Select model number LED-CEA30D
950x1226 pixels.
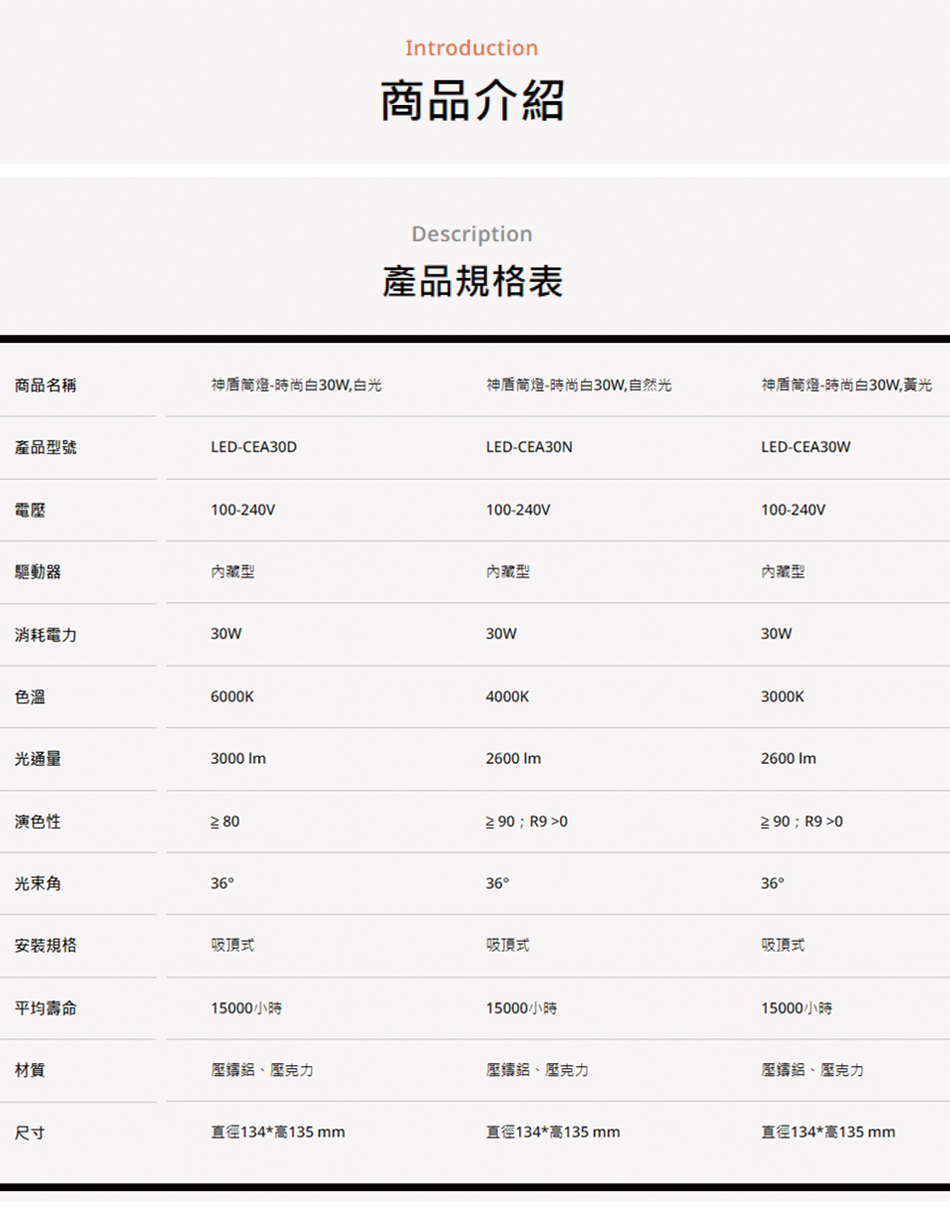click(254, 447)
